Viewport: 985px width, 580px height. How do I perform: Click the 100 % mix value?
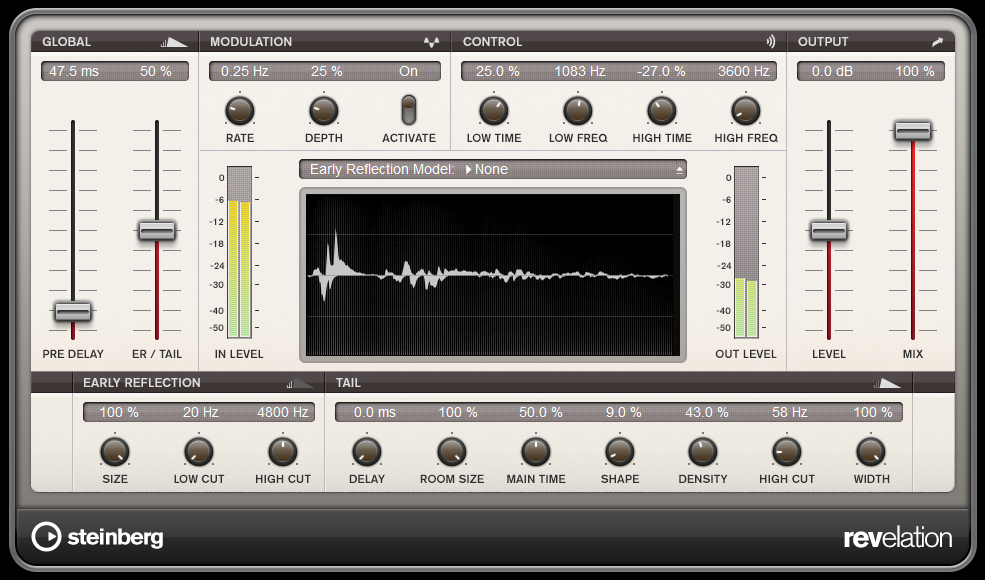pyautogui.click(x=915, y=72)
